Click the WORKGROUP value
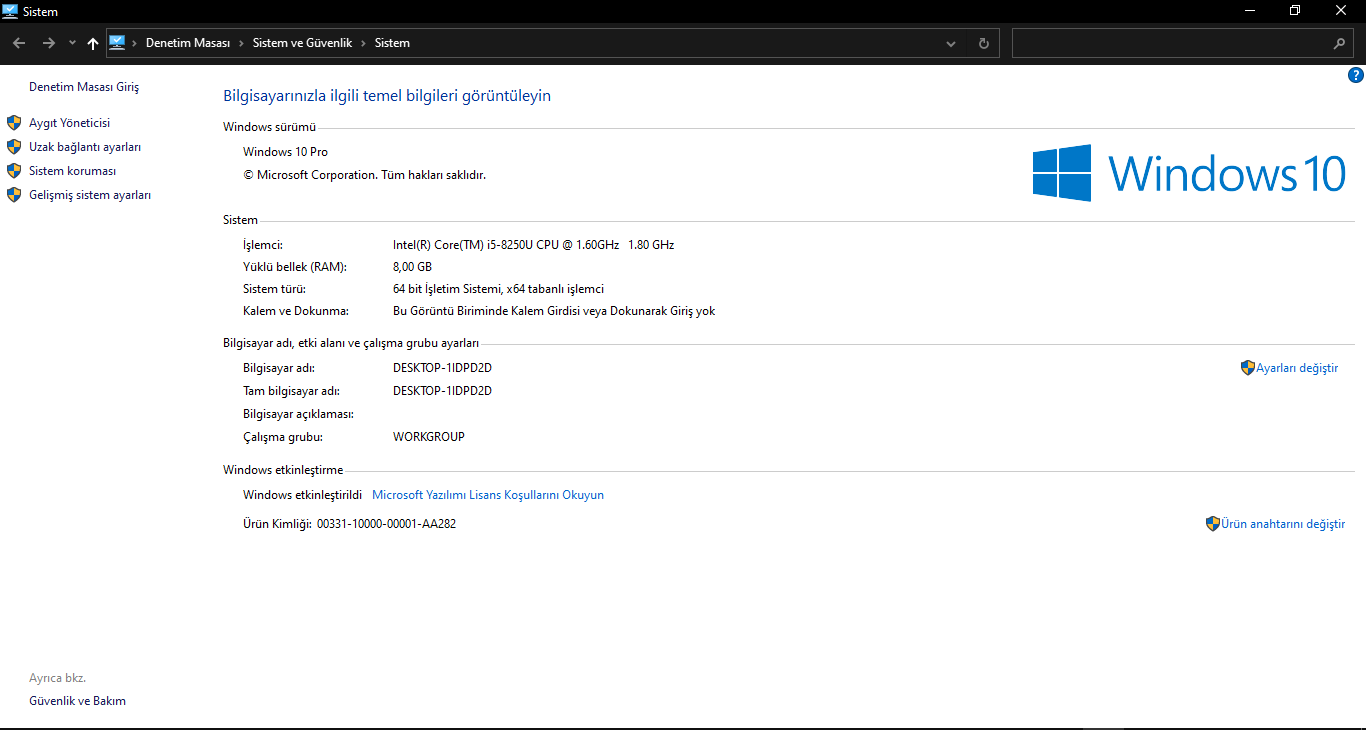 pyautogui.click(x=429, y=437)
